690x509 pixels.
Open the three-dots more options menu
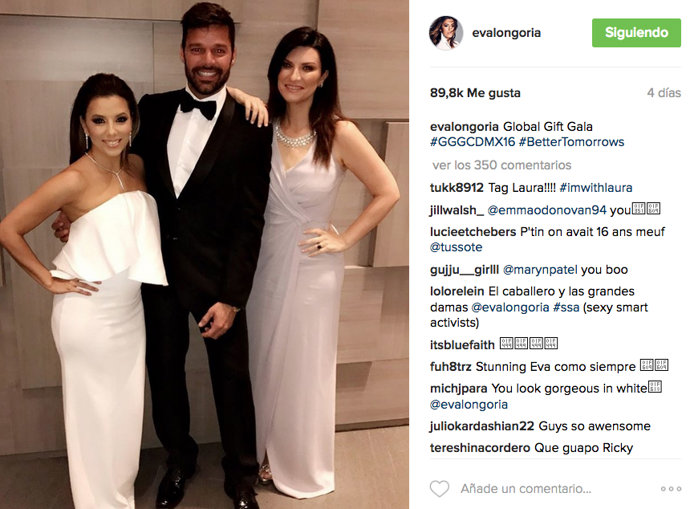click(671, 489)
